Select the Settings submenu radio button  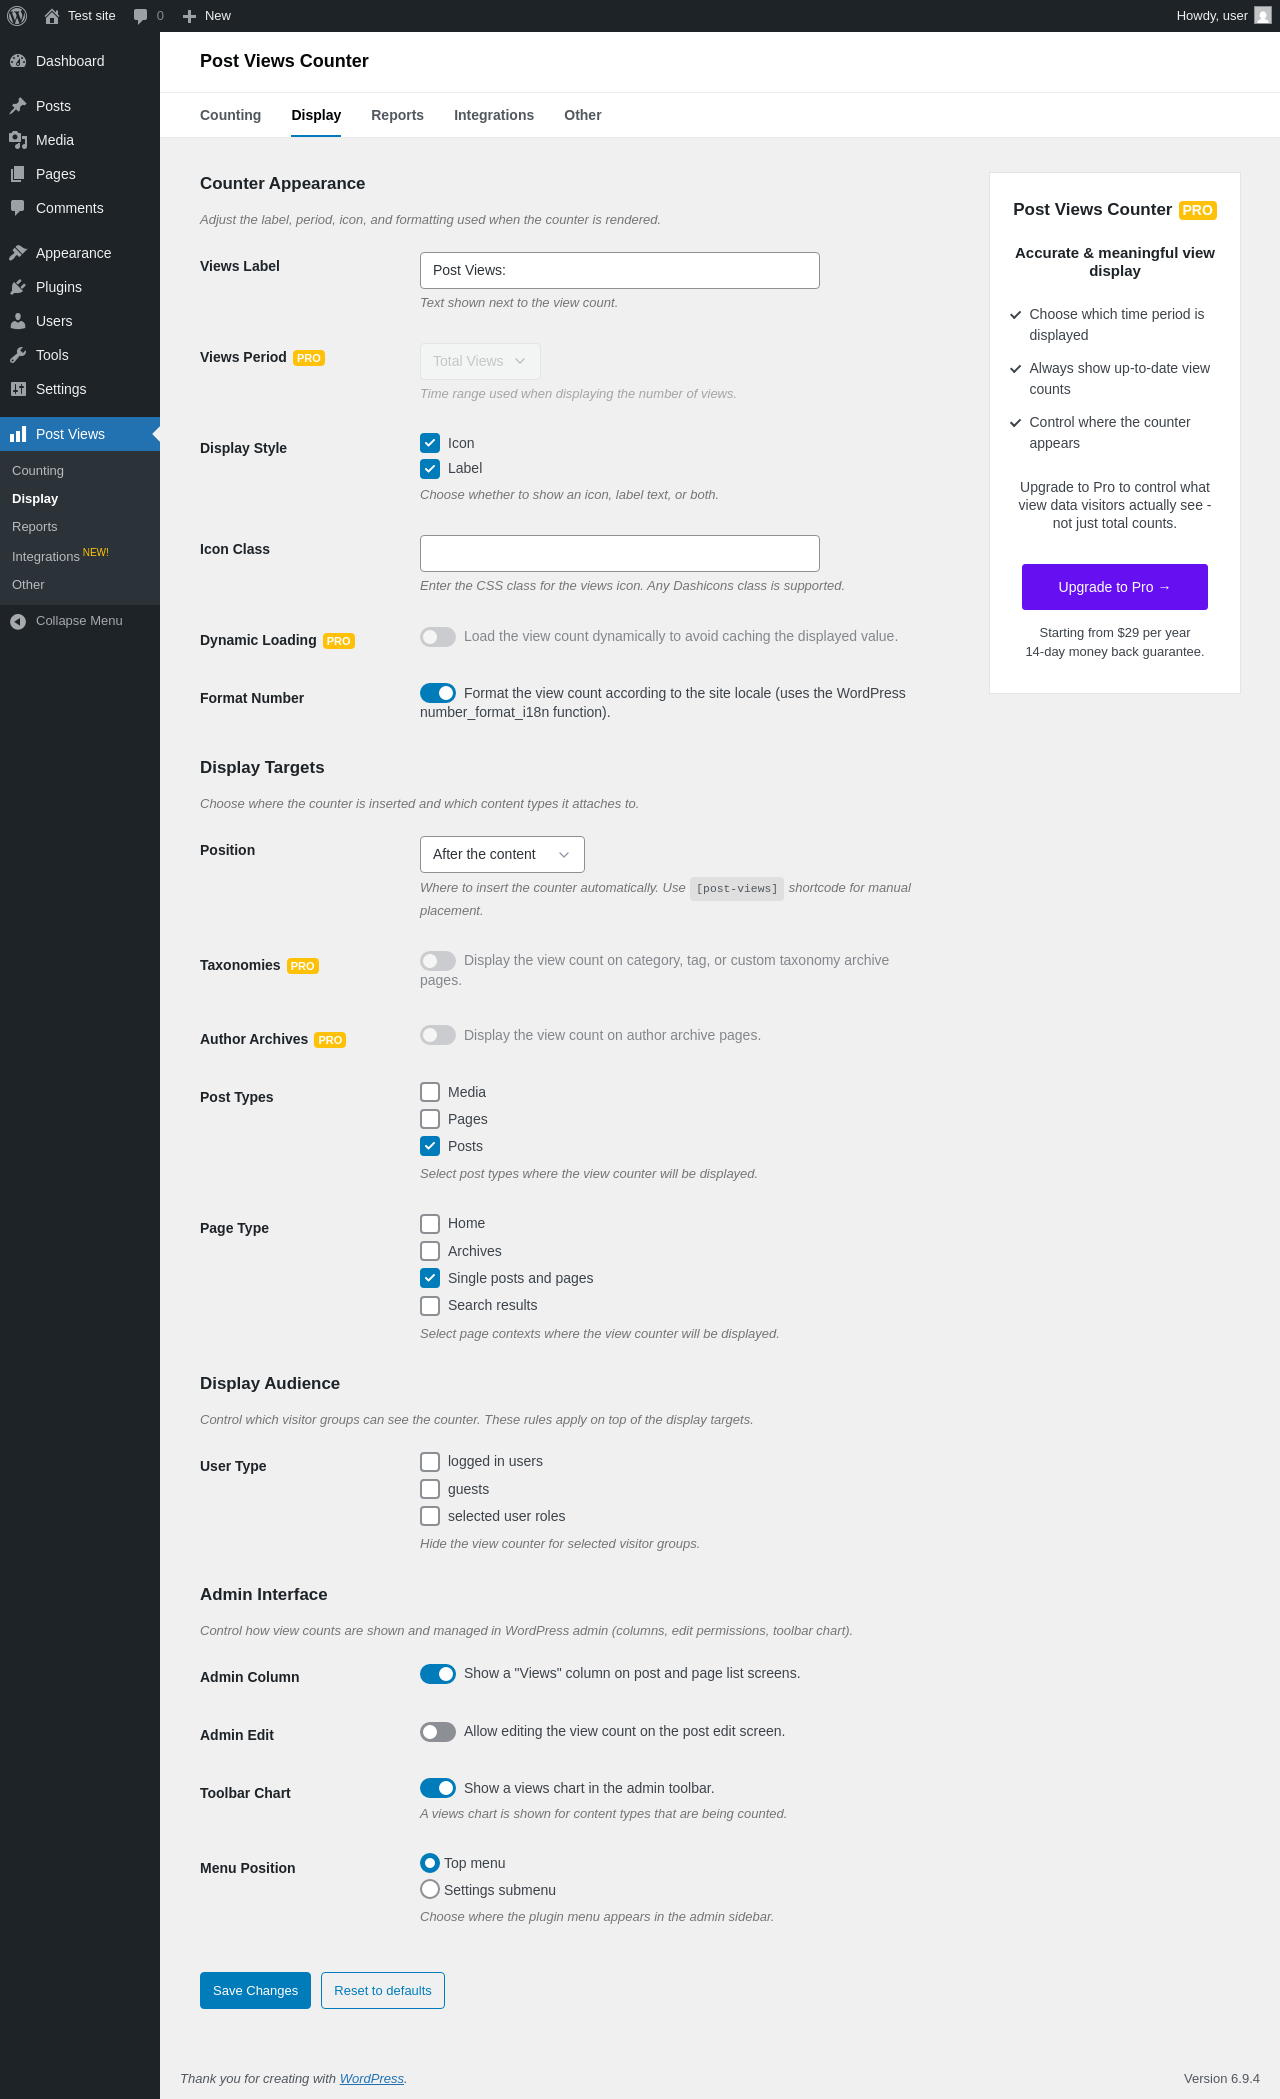tap(430, 1889)
